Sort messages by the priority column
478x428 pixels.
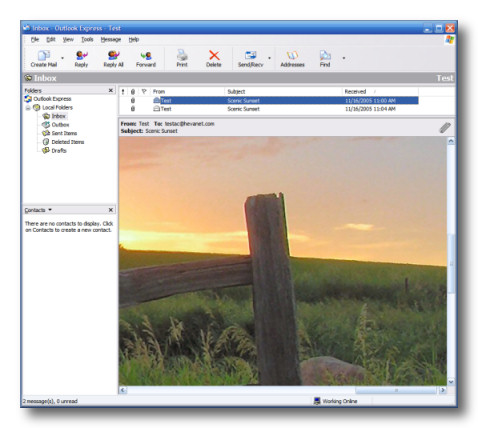tap(123, 91)
